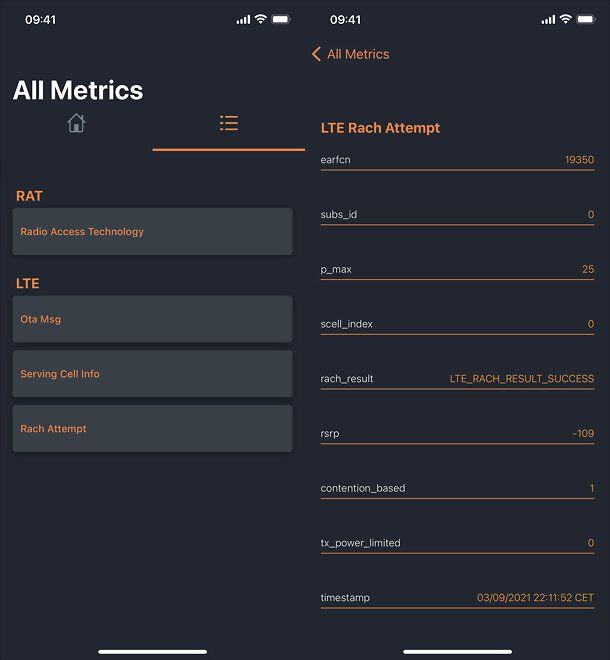The image size is (610, 660).
Task: Select the earfcn value 19350
Action: tap(579, 160)
